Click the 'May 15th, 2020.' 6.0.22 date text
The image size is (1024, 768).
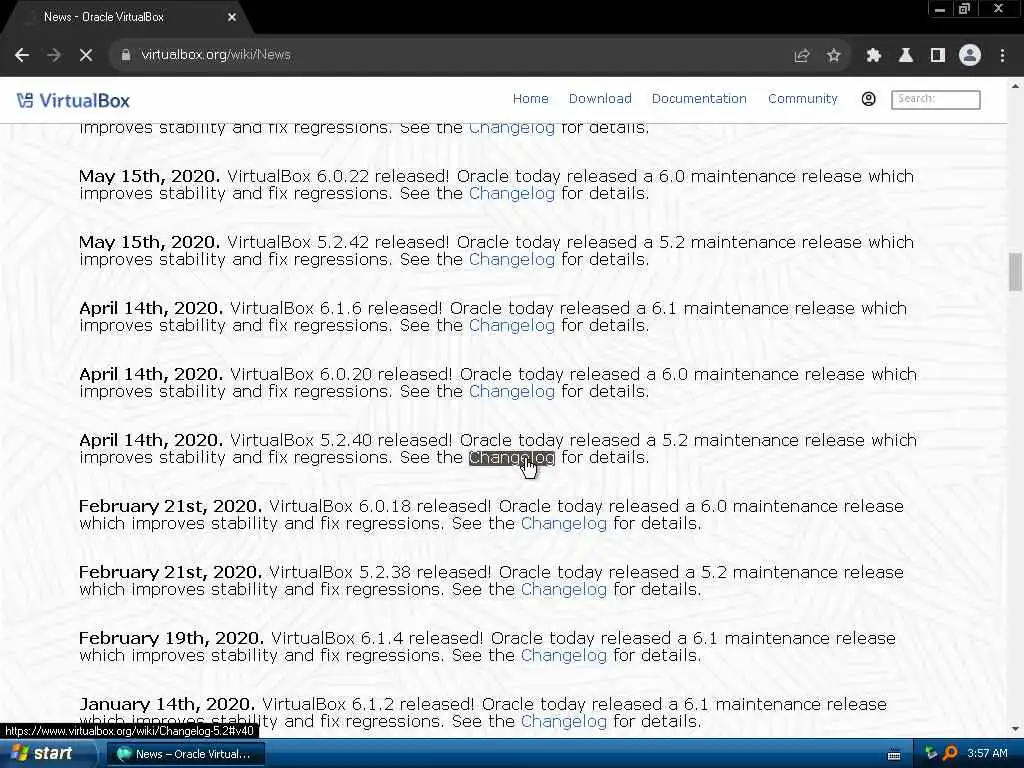coord(150,177)
